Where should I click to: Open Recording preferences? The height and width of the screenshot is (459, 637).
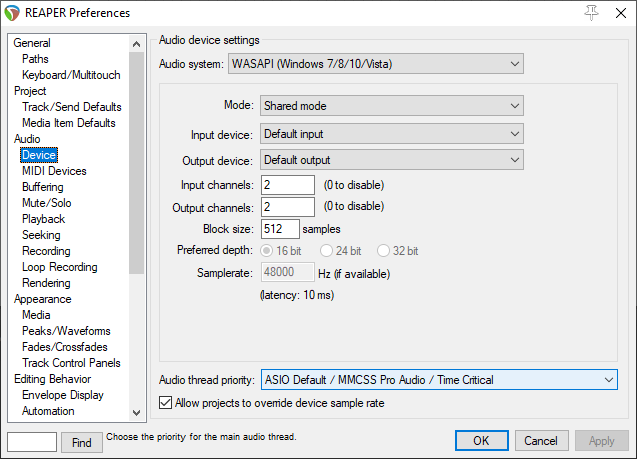pyautogui.click(x=46, y=251)
